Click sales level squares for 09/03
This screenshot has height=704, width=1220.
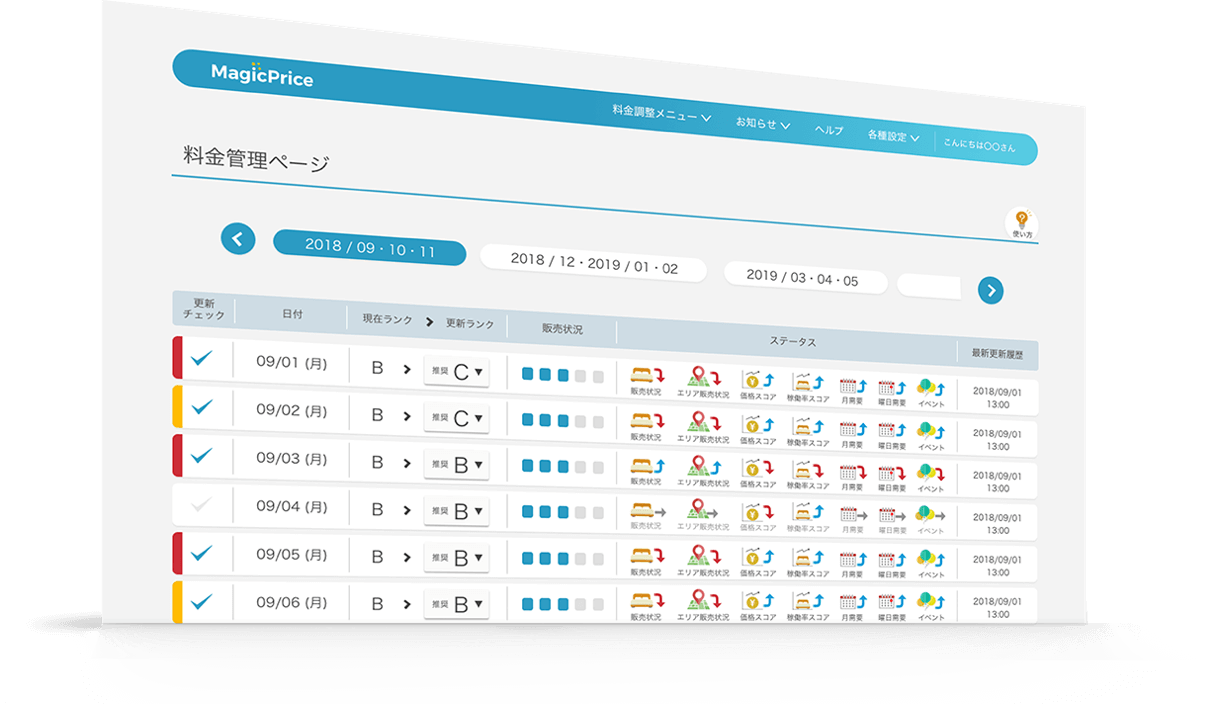(x=563, y=465)
